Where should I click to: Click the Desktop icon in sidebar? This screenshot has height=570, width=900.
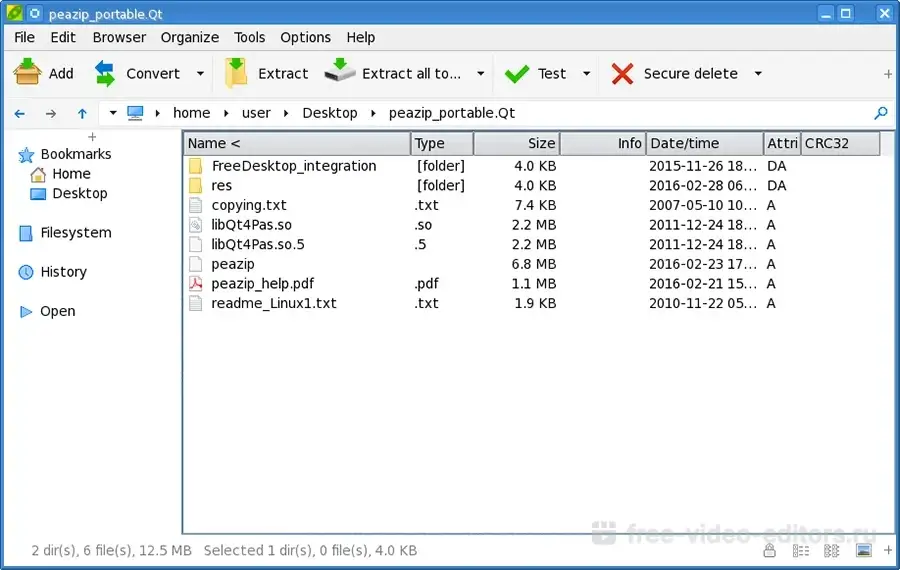[38, 194]
